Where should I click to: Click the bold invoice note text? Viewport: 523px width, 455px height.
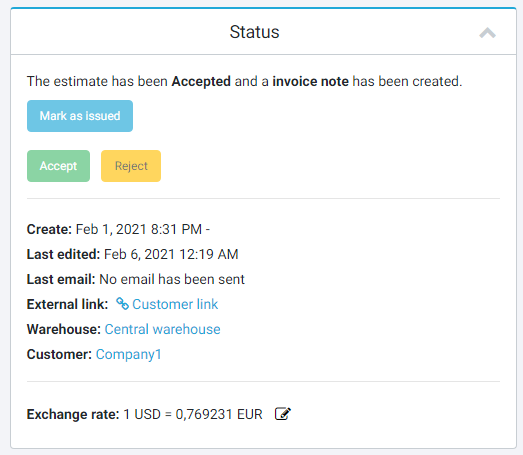311,81
